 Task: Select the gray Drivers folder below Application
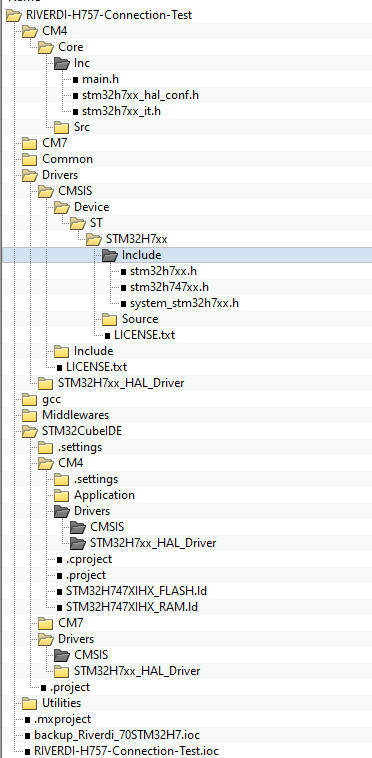[x=92, y=511]
